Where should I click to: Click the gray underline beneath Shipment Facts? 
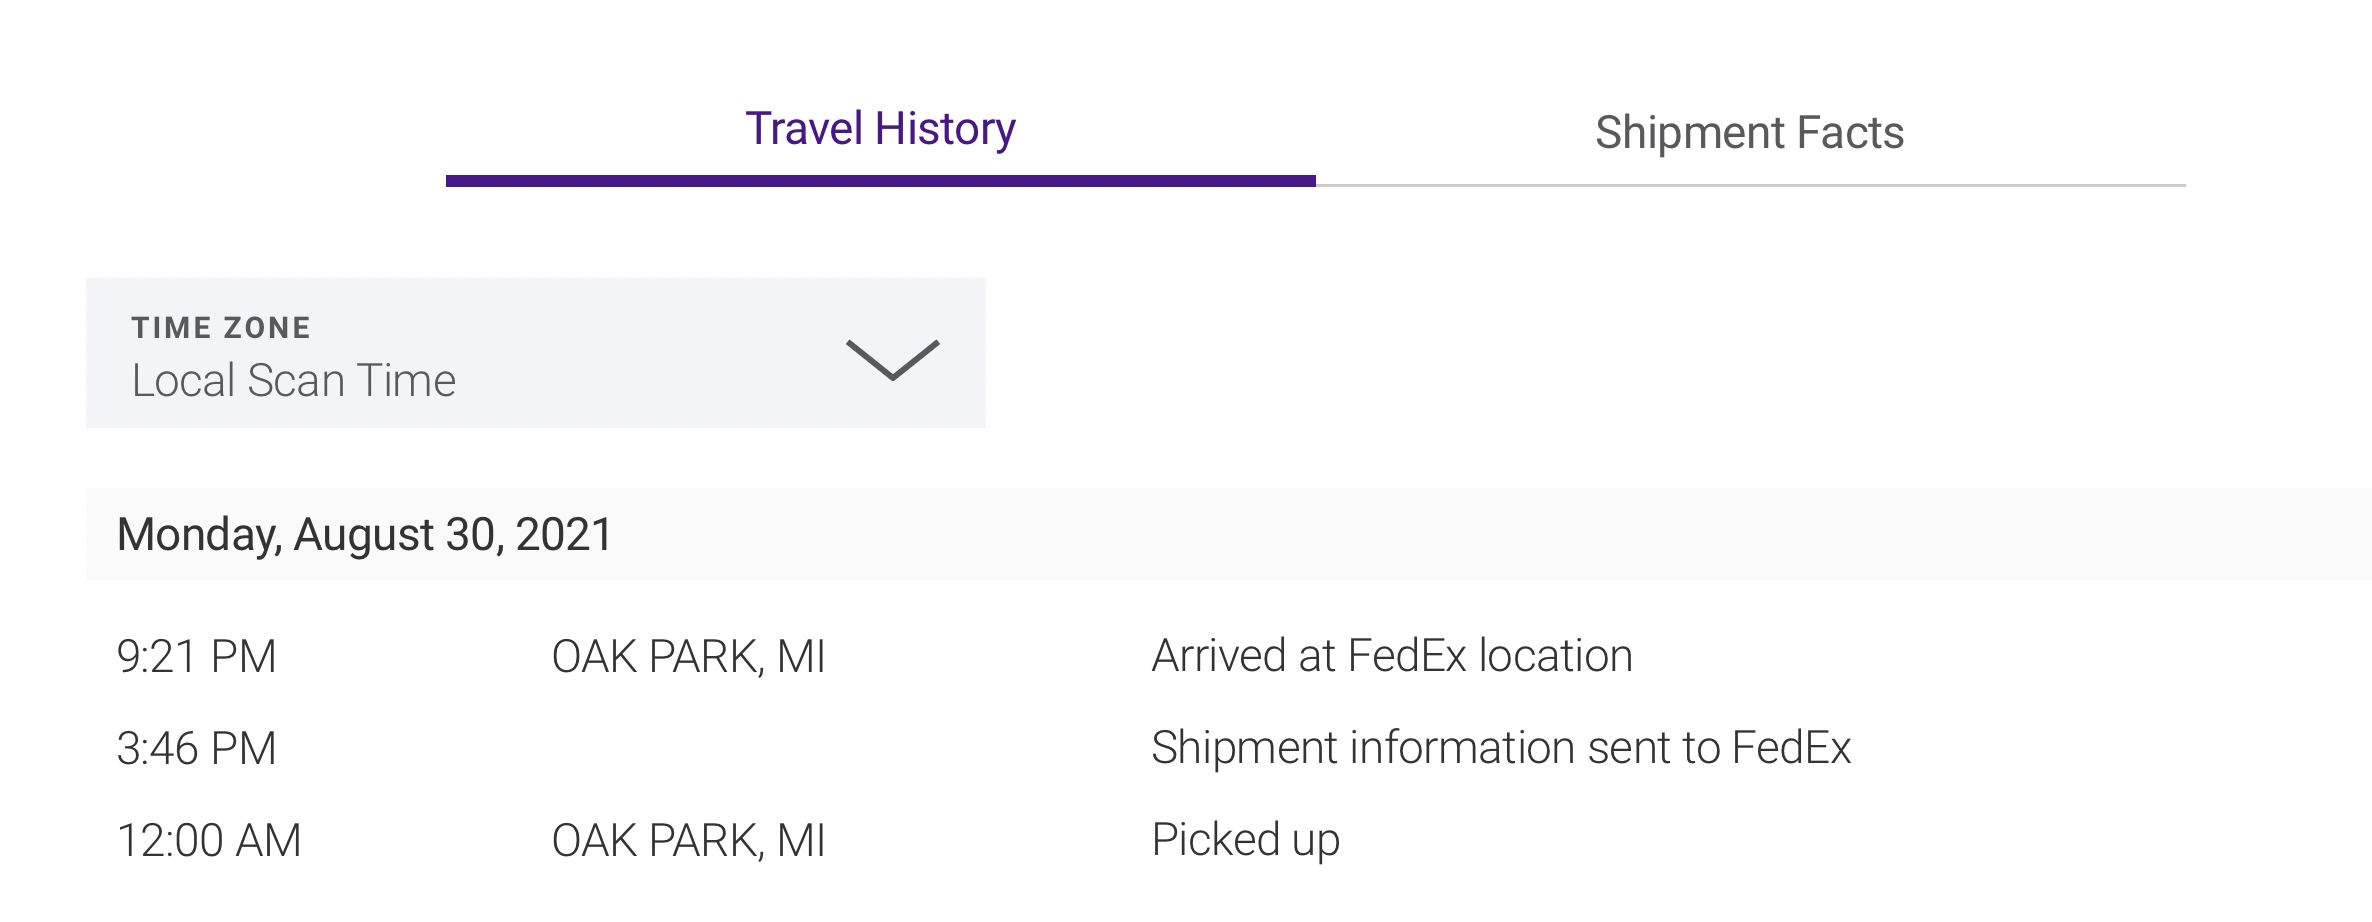[x=1750, y=185]
